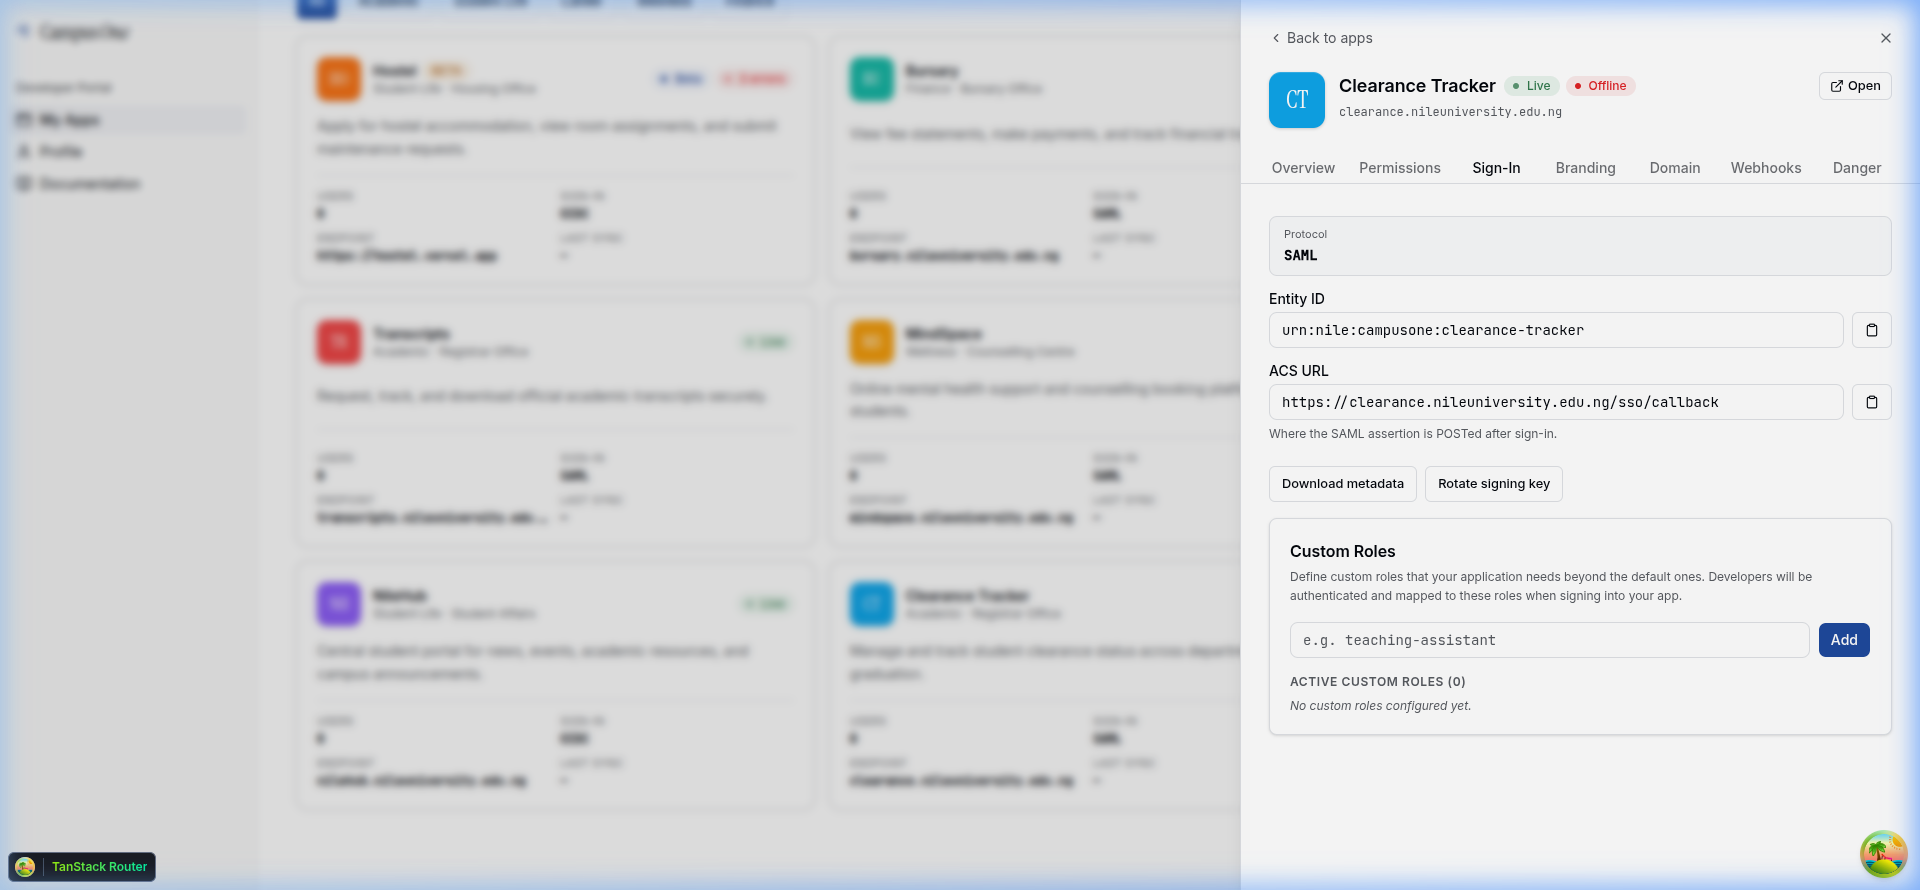
Task: Click the clearance.nileuniversity.edu.ng domain text
Action: click(x=1450, y=112)
